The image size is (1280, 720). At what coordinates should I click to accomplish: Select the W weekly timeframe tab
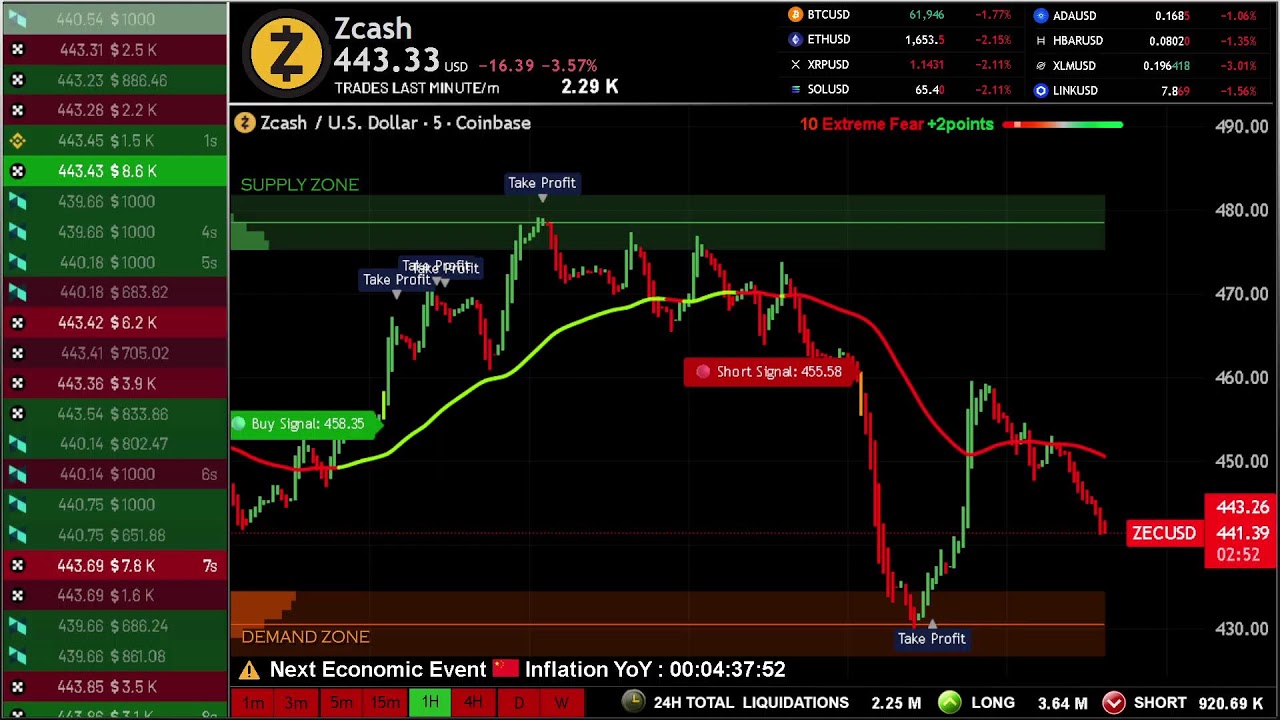562,703
